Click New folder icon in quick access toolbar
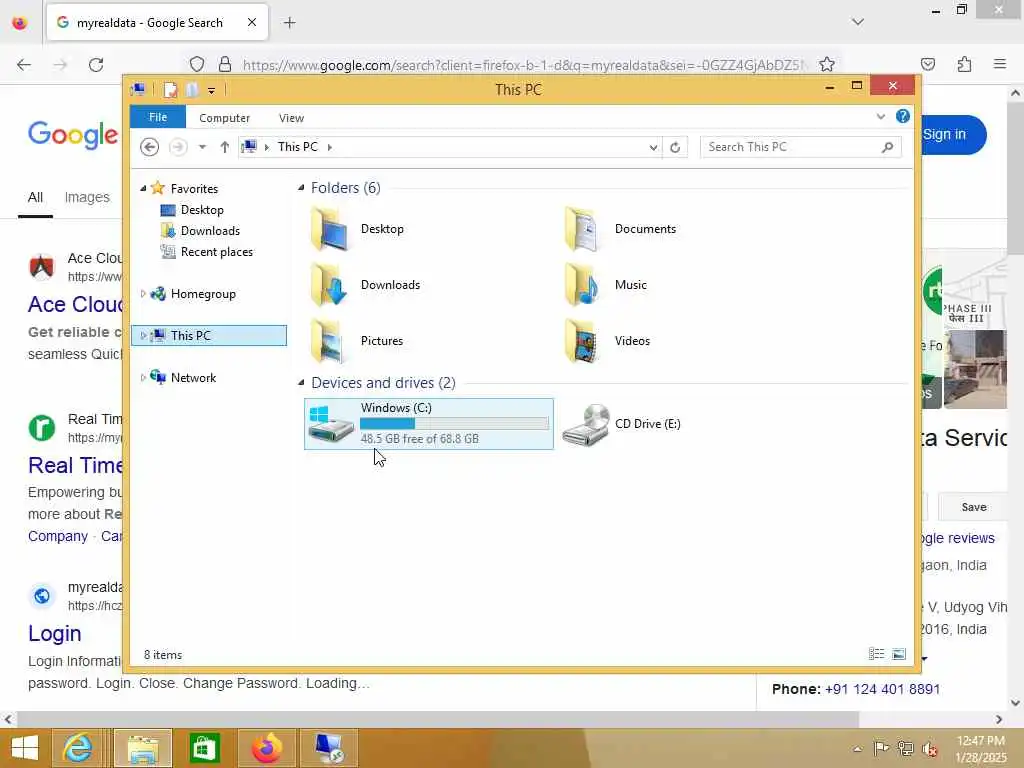 pos(192,89)
